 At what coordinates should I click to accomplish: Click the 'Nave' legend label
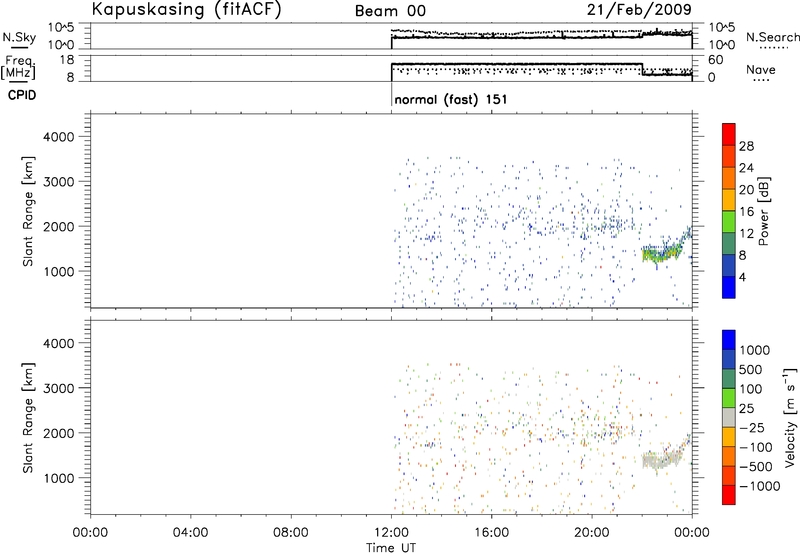pos(761,69)
